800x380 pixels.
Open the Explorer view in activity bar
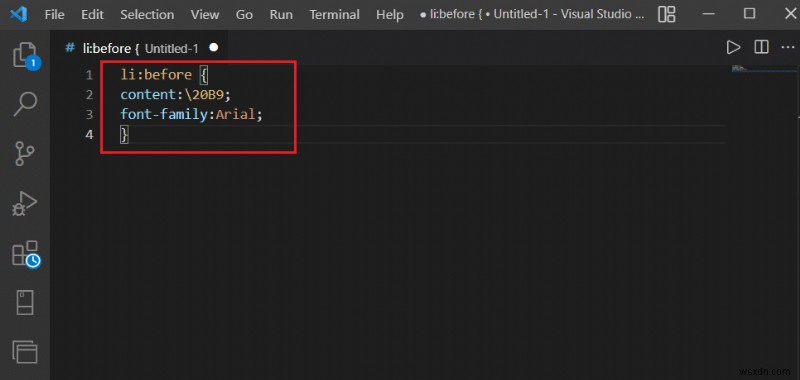(26, 55)
